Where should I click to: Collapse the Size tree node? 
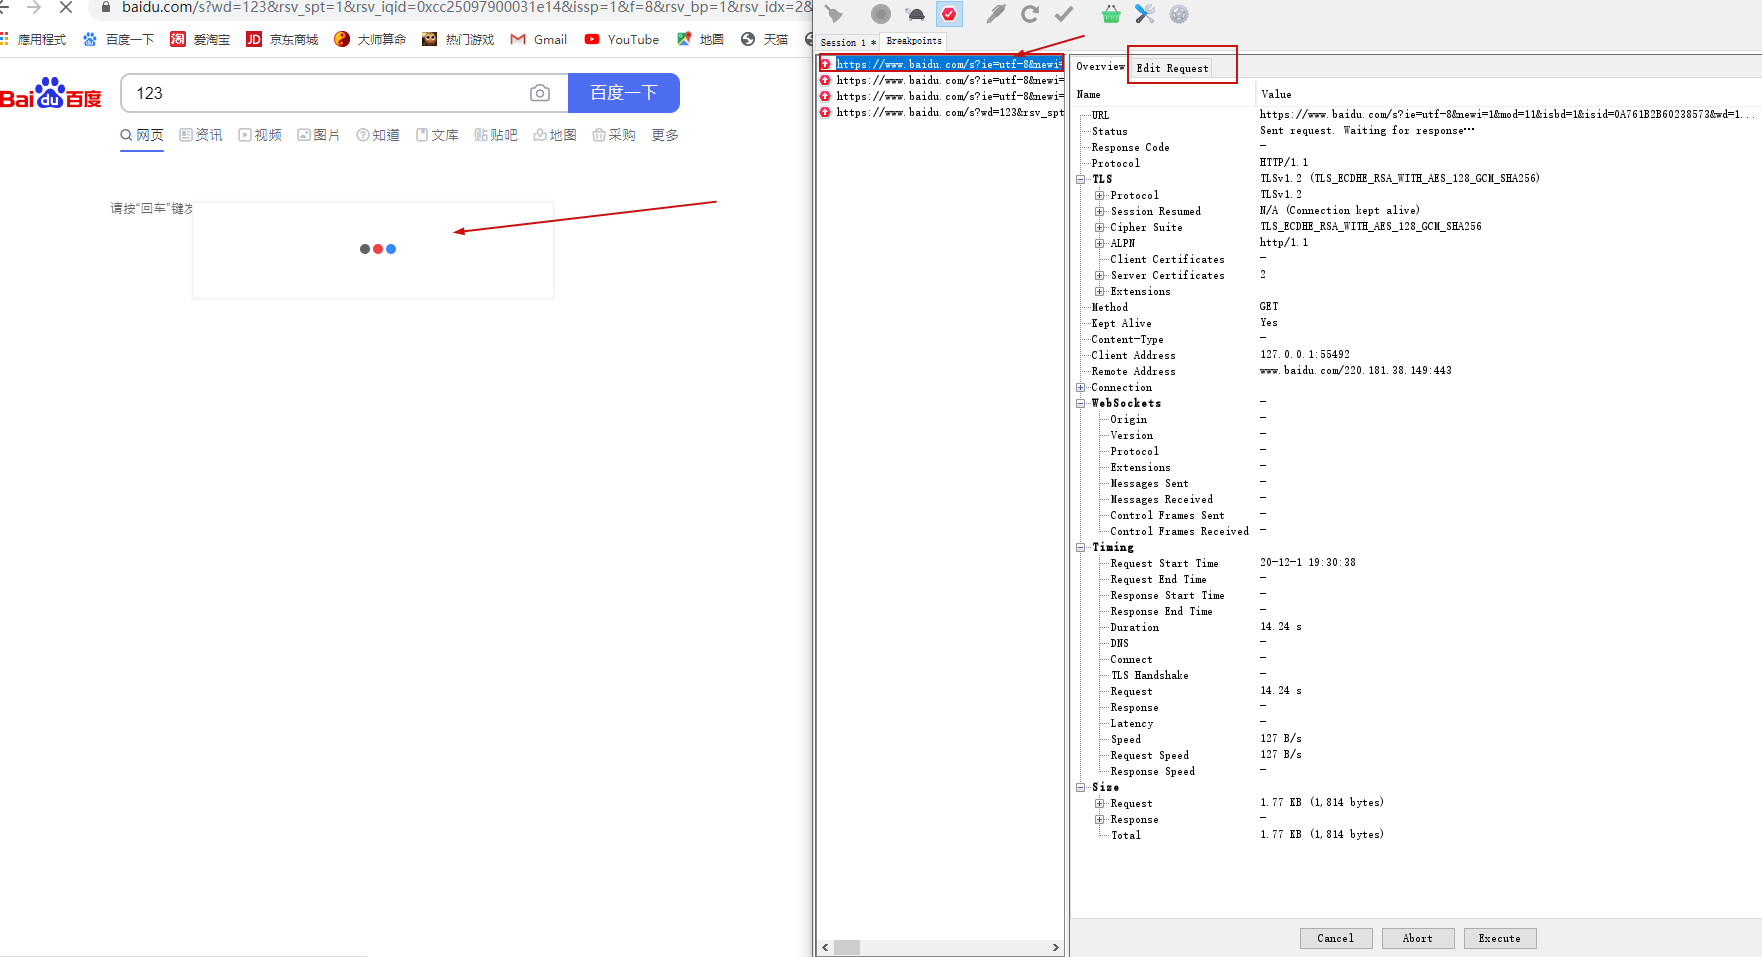point(1081,787)
